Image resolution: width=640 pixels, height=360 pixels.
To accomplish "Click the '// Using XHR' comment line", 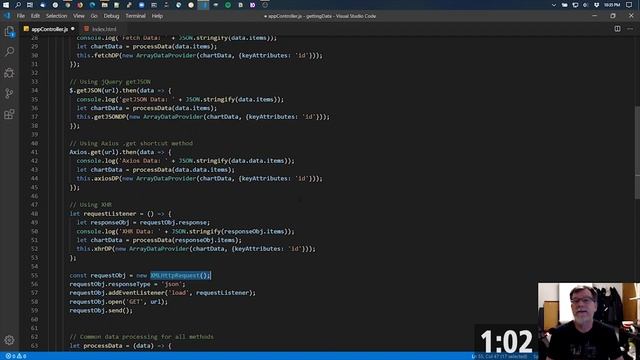I will pyautogui.click(x=91, y=205).
